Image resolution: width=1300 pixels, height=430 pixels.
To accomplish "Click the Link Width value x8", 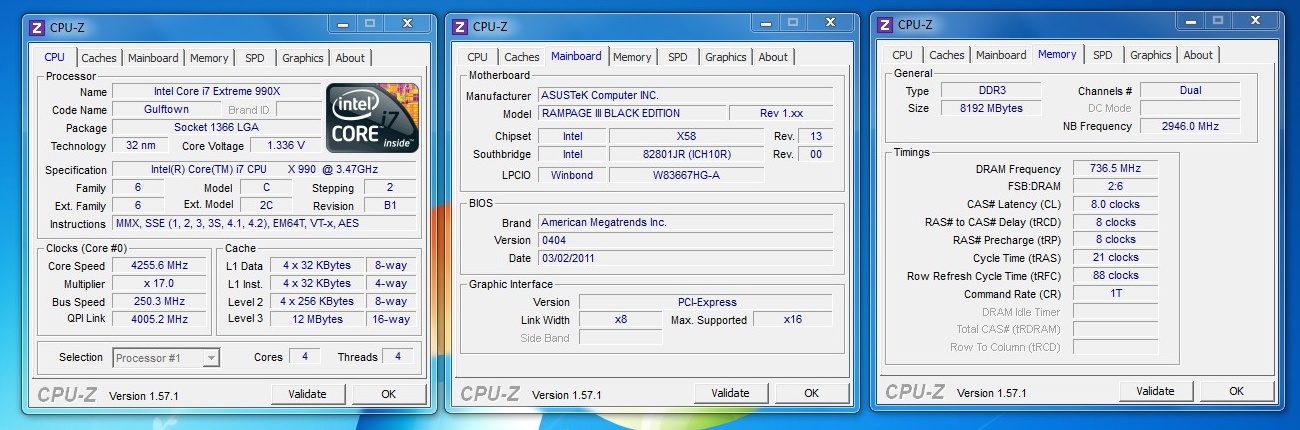I will point(621,320).
